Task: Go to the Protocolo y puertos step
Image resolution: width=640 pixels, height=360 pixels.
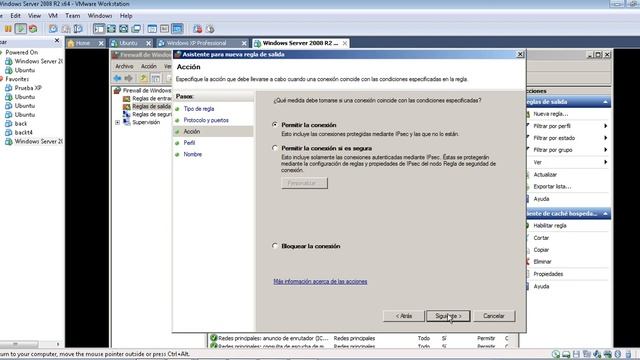Action: (206, 120)
